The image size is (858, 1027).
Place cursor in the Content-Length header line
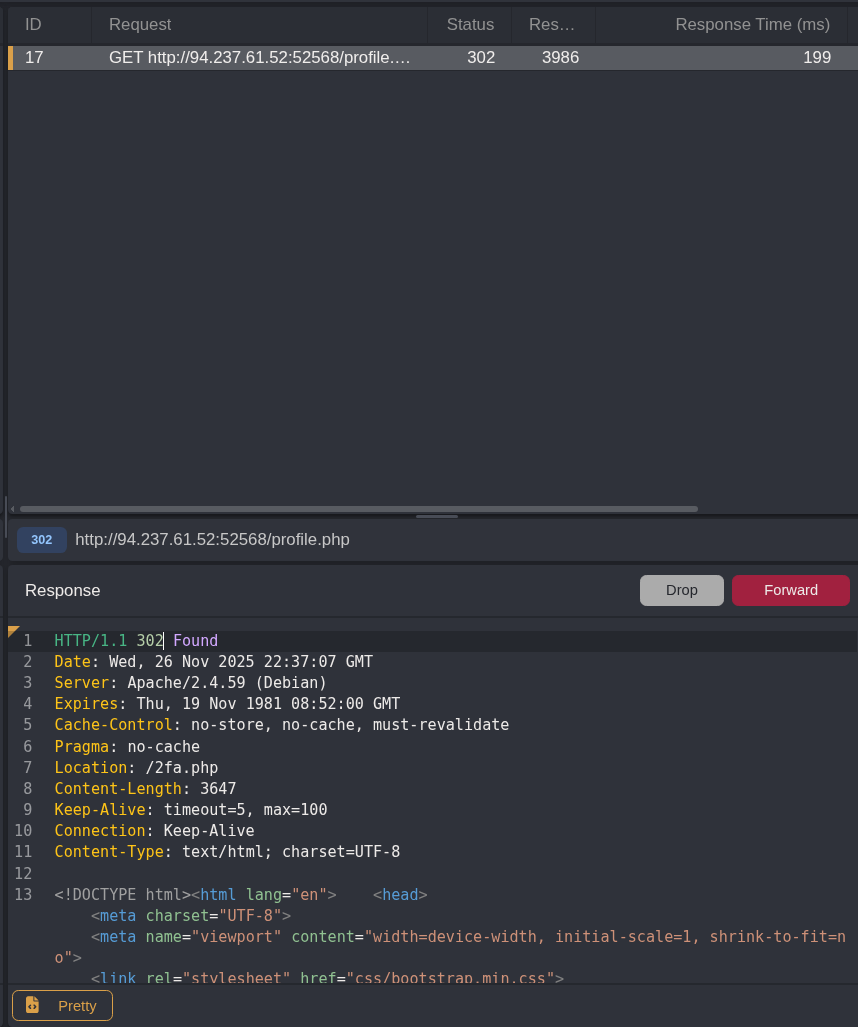(x=145, y=789)
